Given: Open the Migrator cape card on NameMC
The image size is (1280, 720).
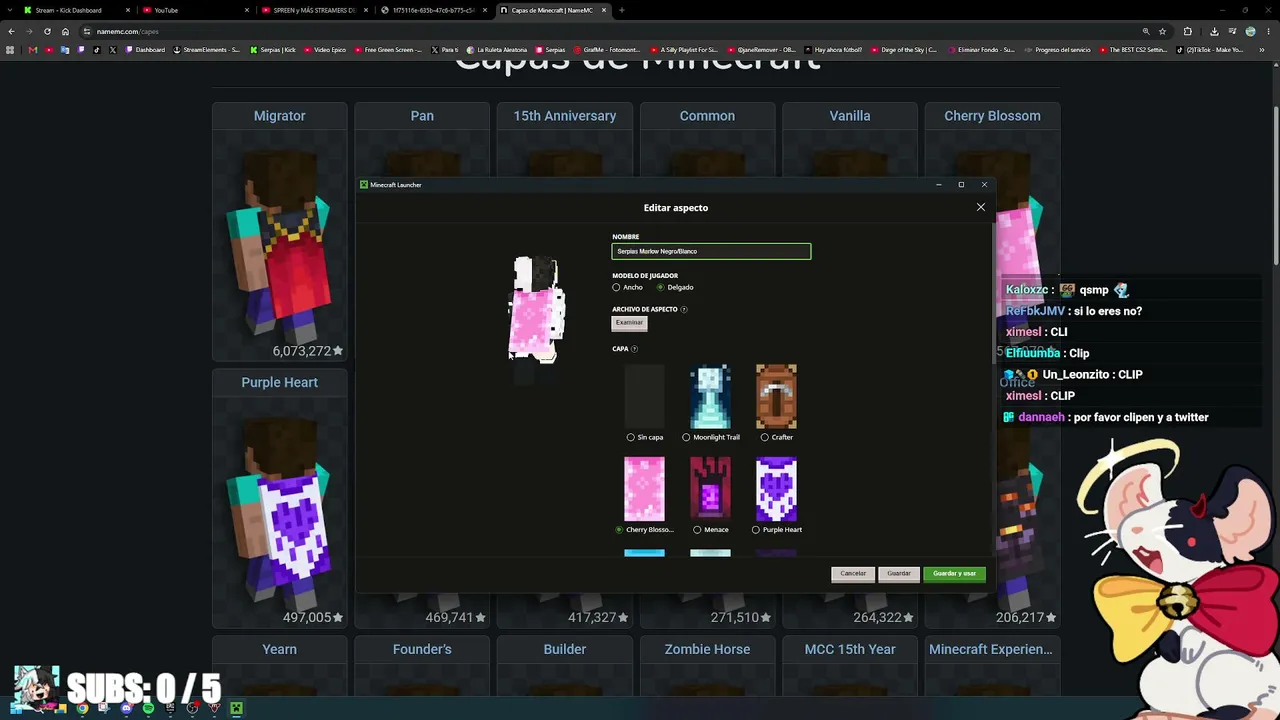Looking at the screenshot, I should click(x=280, y=232).
